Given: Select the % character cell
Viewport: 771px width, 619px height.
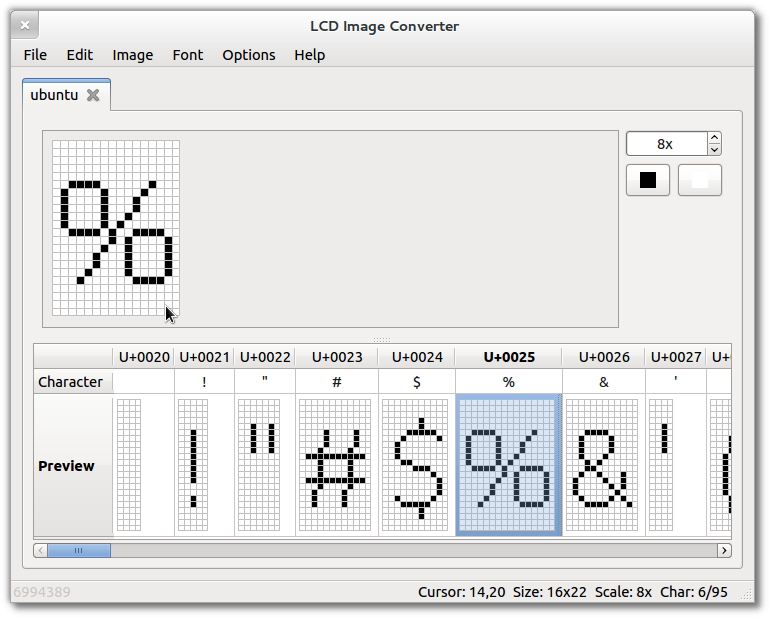Looking at the screenshot, I should tap(509, 382).
